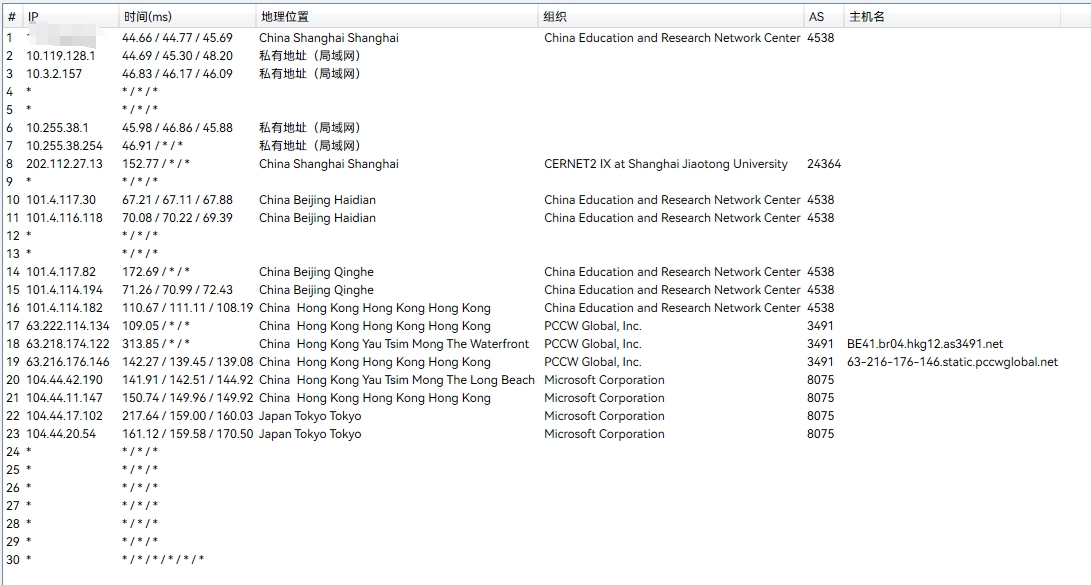Click IP 101.4.117.30 in hop 10
This screenshot has width=1091, height=585.
coord(61,200)
